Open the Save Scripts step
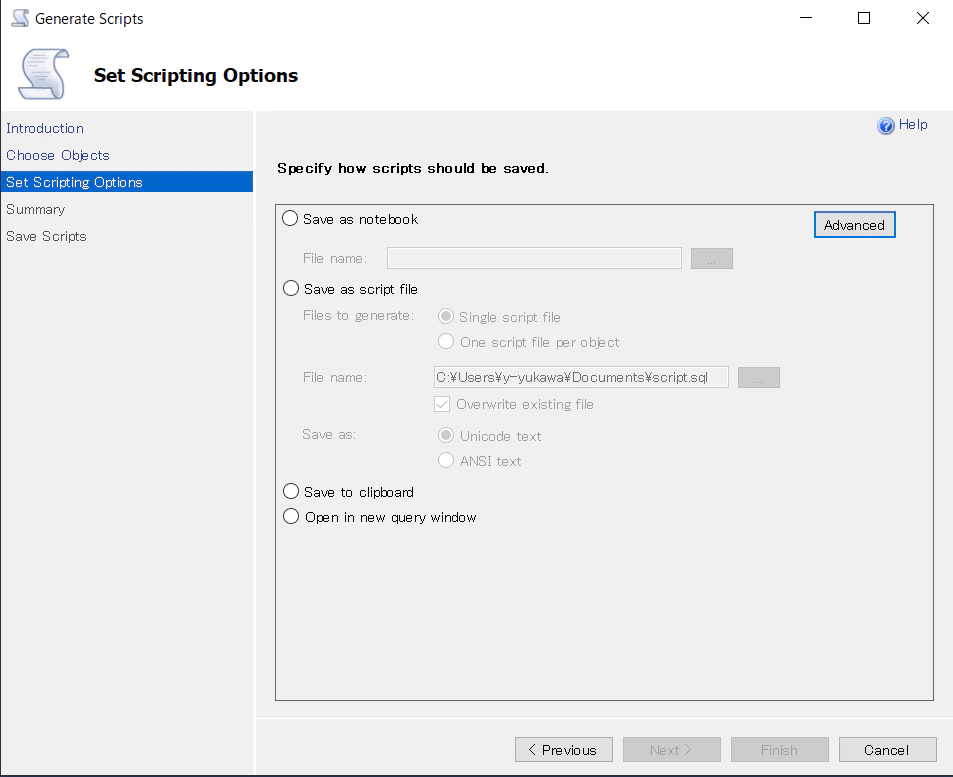953x777 pixels. pyautogui.click(x=46, y=236)
